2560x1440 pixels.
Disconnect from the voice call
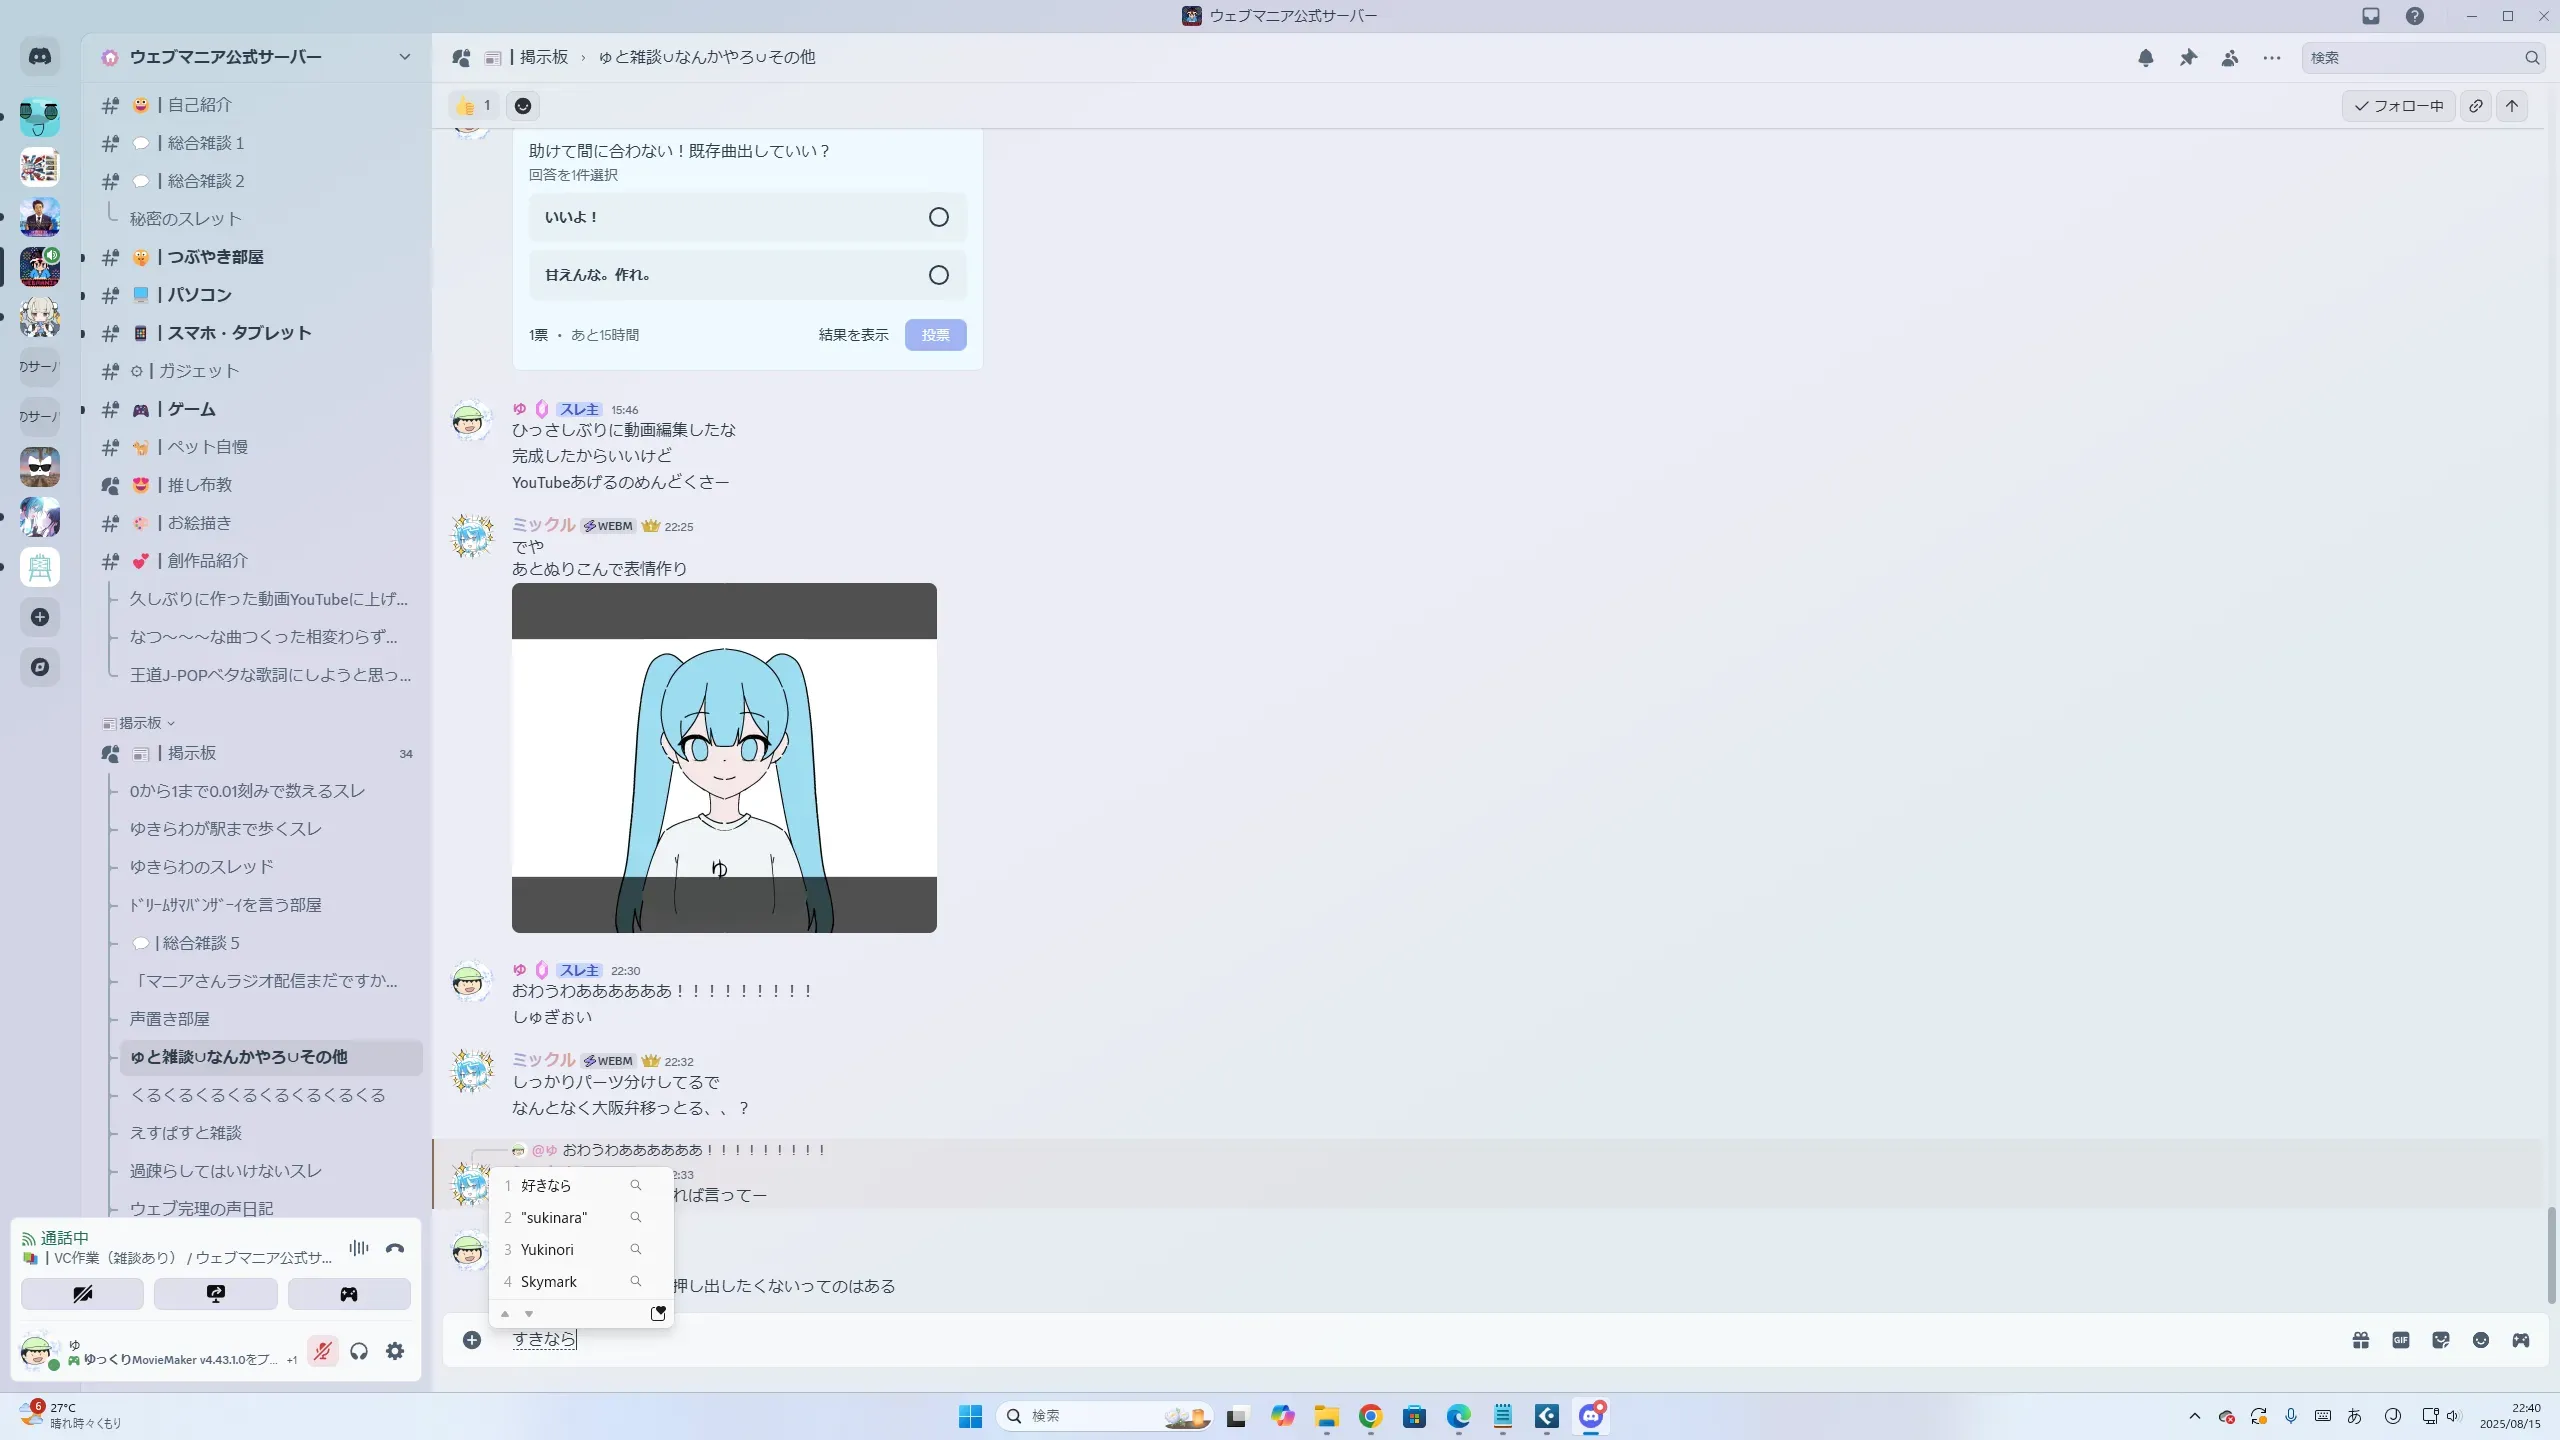click(395, 1248)
